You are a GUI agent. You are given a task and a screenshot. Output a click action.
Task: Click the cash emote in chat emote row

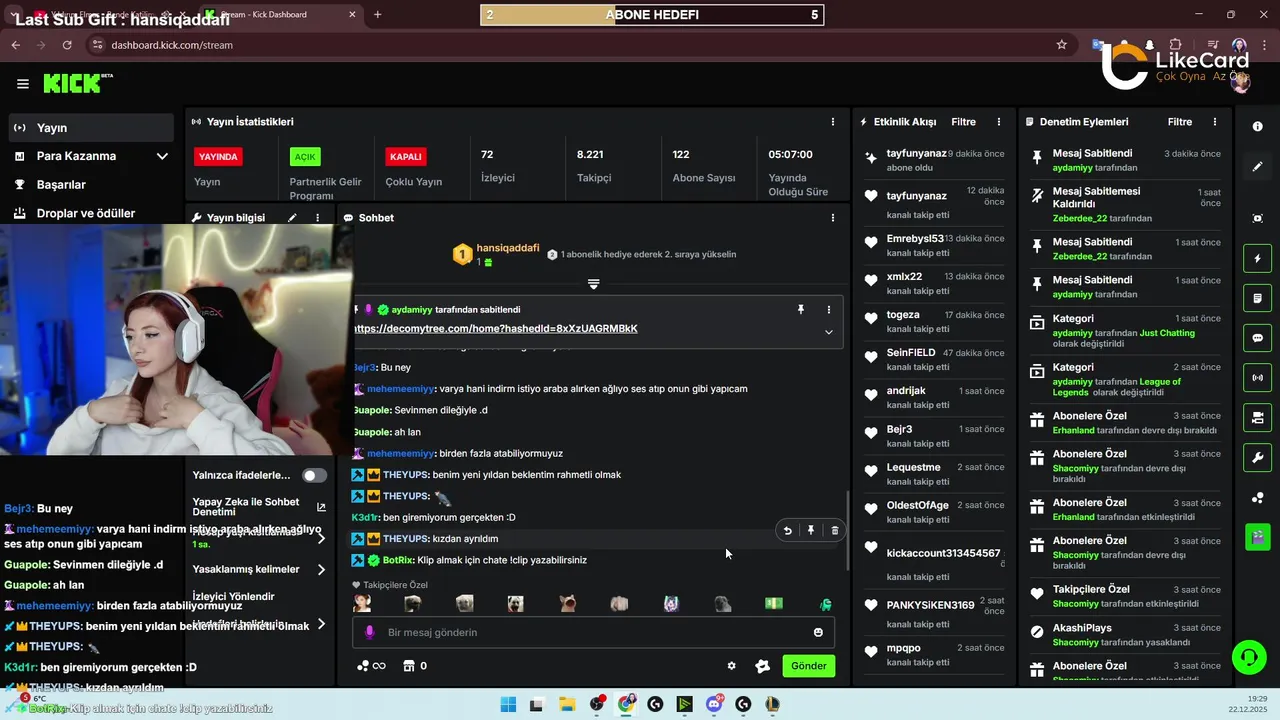tap(774, 604)
